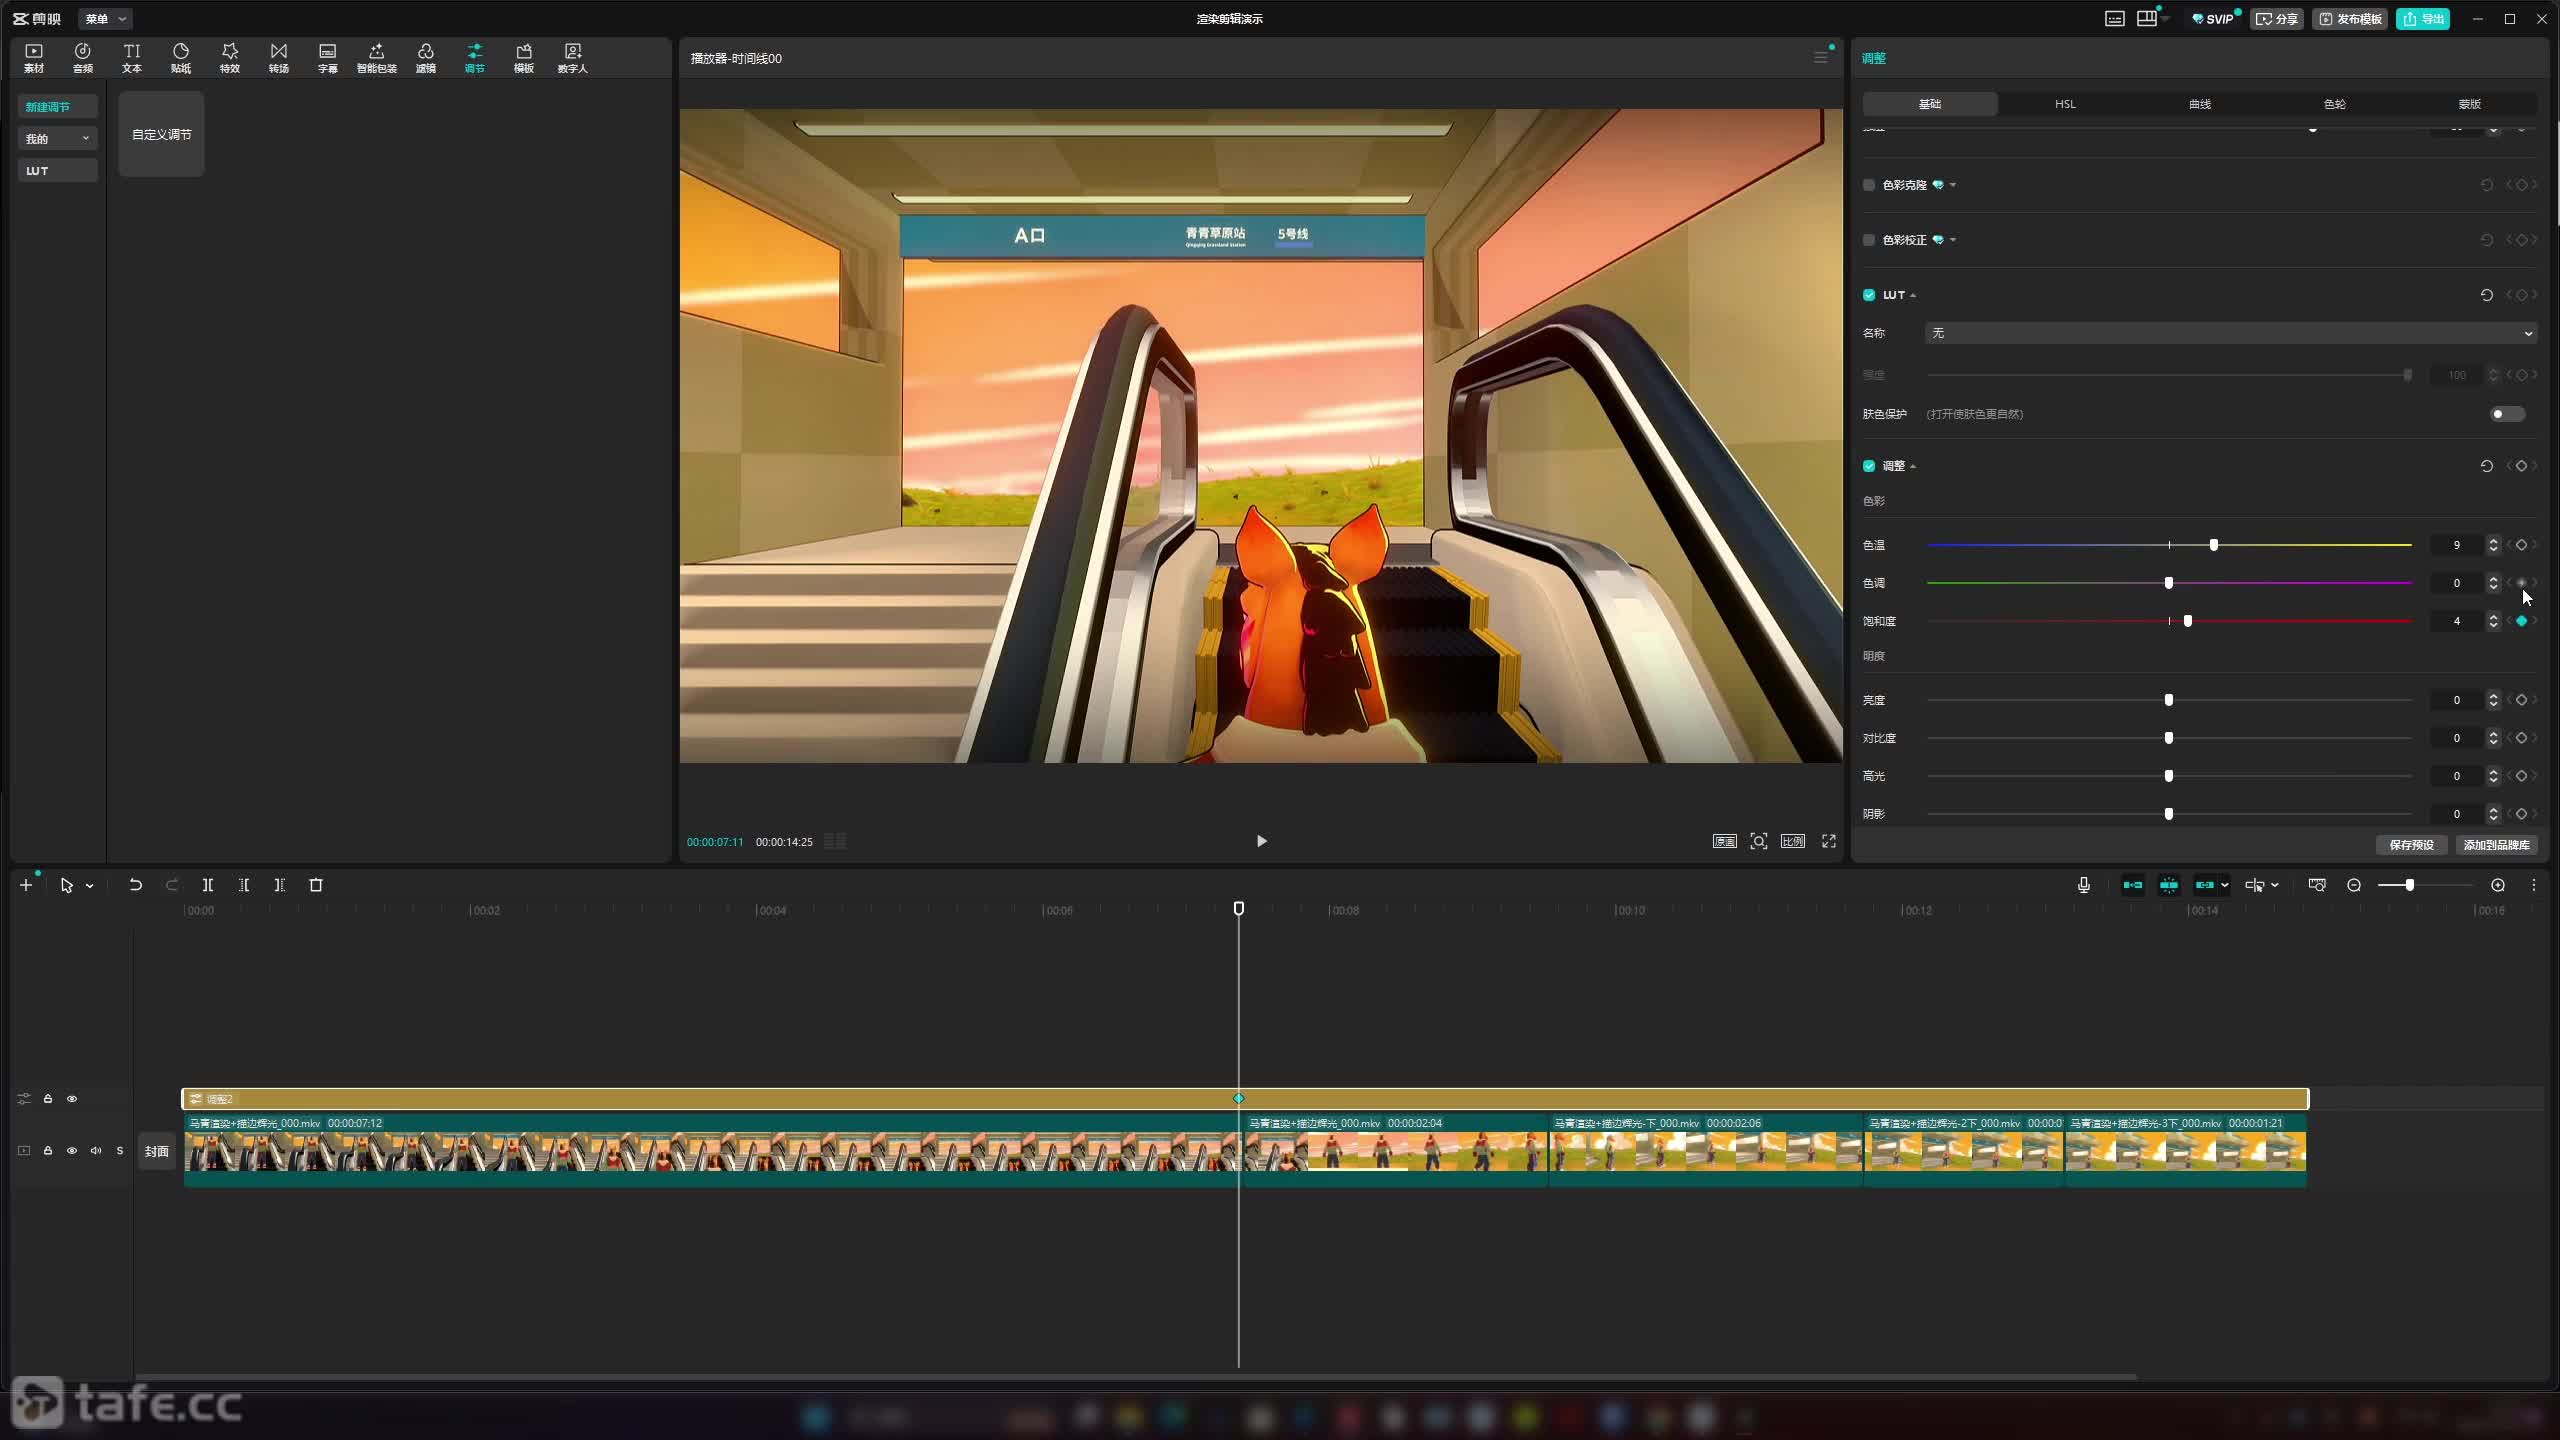2560x1440 pixels.
Task: Open the Filters (滤镜) panel icon
Action: 425,57
